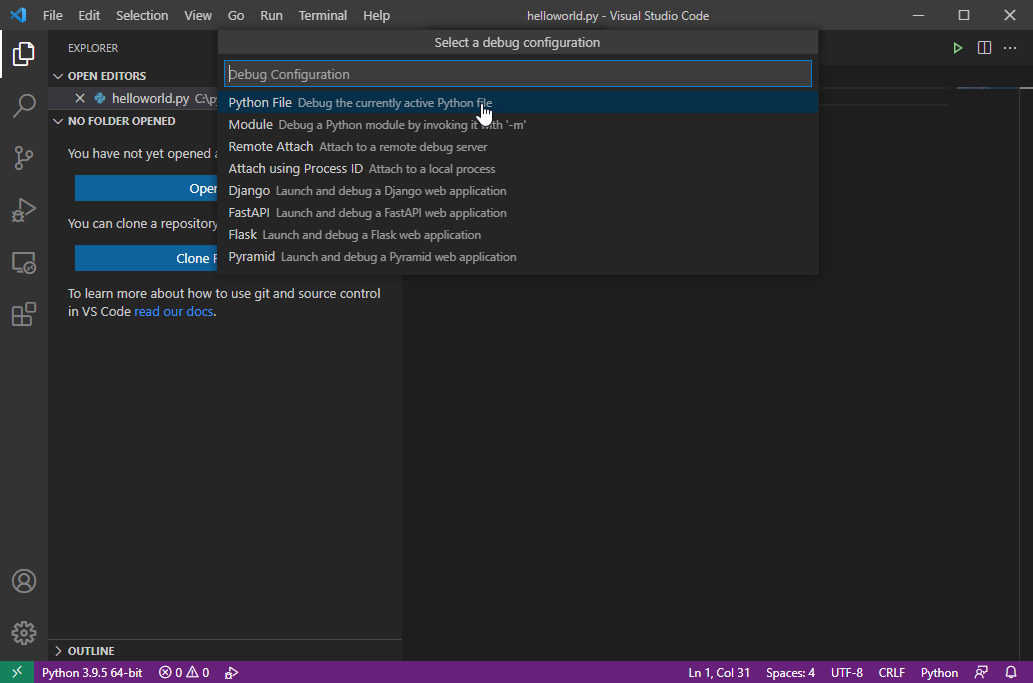Select FastAPI debug configuration
1033x683 pixels.
[518, 213]
